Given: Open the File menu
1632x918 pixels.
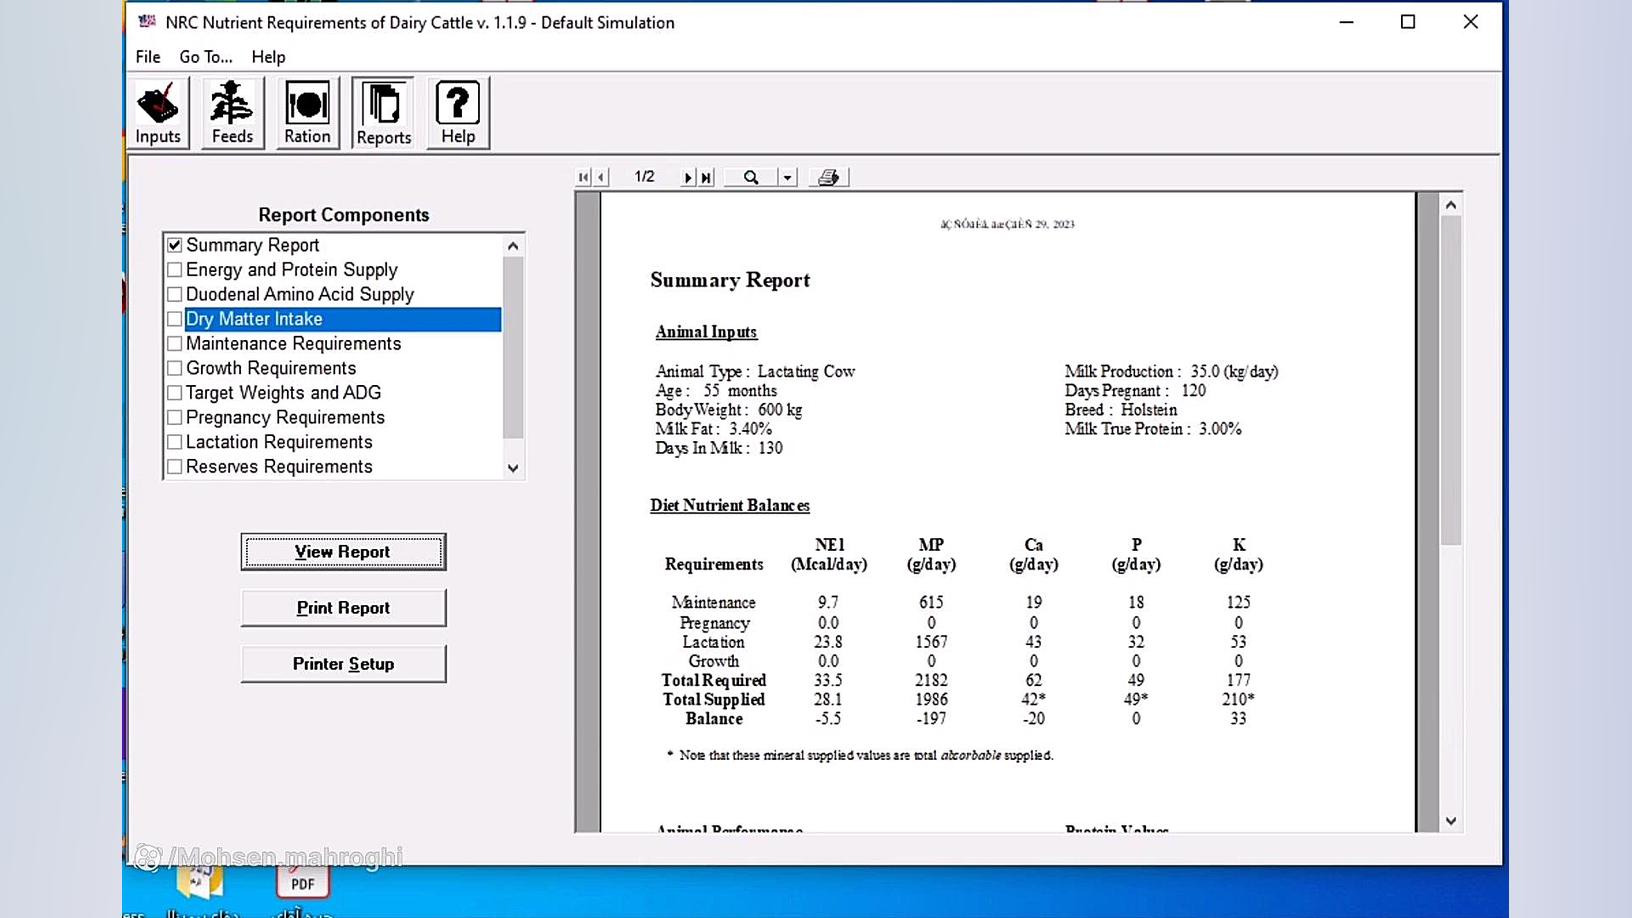Looking at the screenshot, I should (148, 57).
